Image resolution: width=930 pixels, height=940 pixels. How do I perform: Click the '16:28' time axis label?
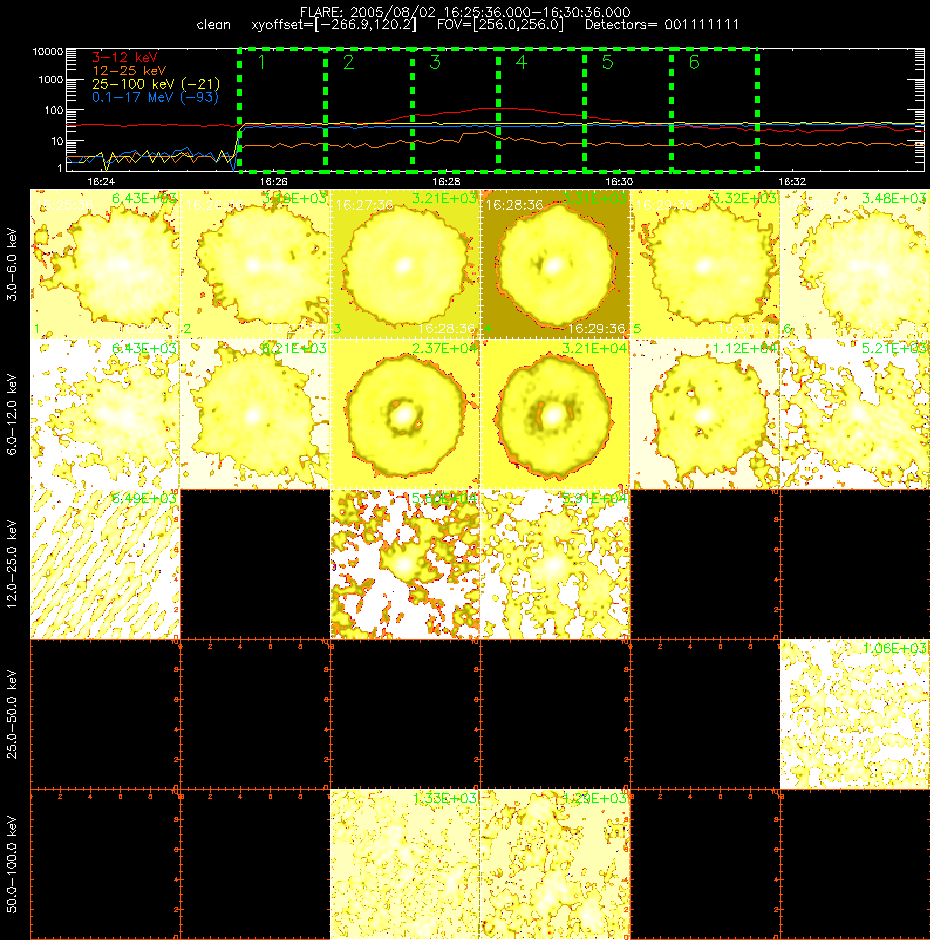point(446,181)
